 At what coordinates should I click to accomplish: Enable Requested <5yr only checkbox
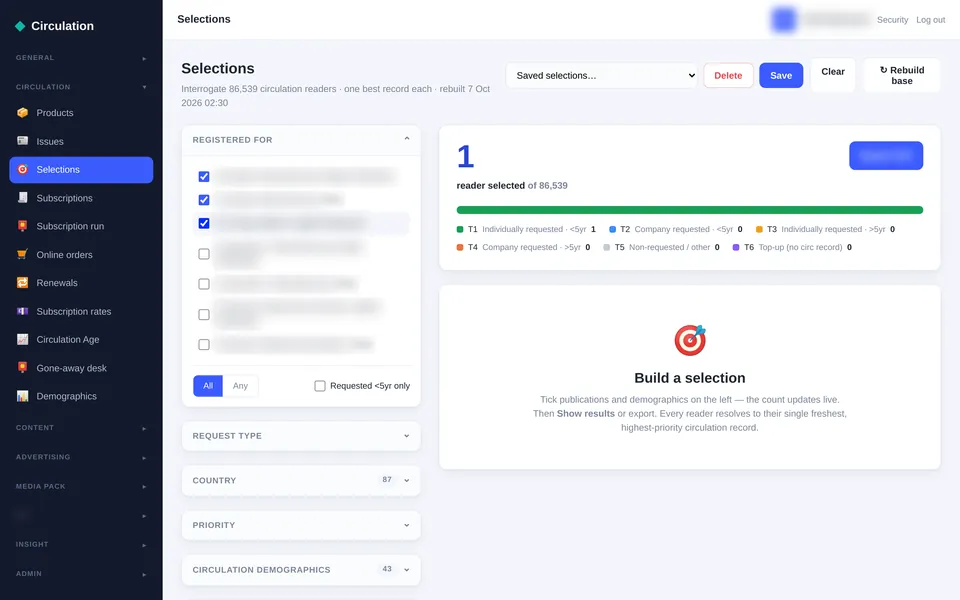tap(320, 386)
